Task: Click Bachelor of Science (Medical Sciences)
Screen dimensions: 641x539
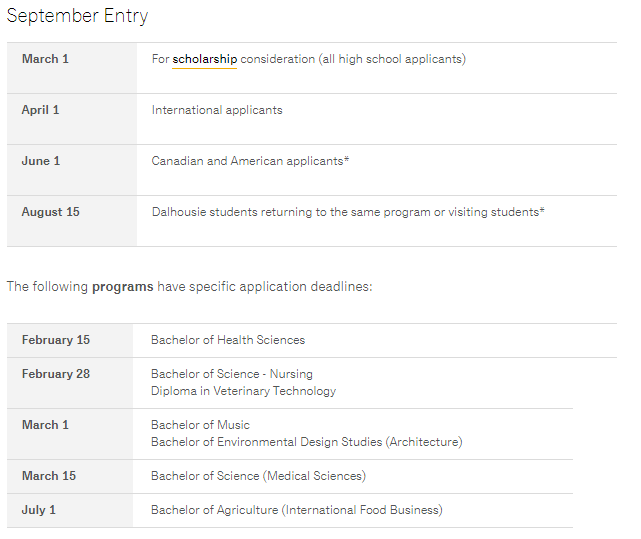Action: [258, 476]
